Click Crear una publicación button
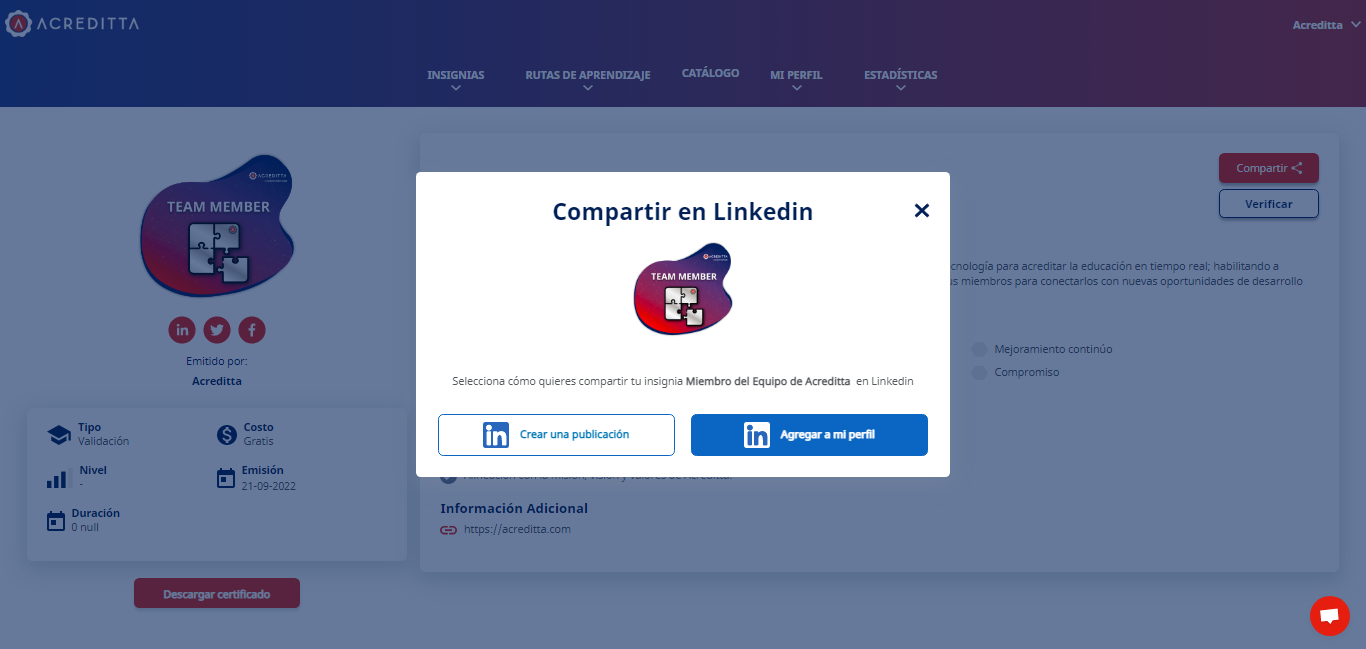 tap(556, 435)
